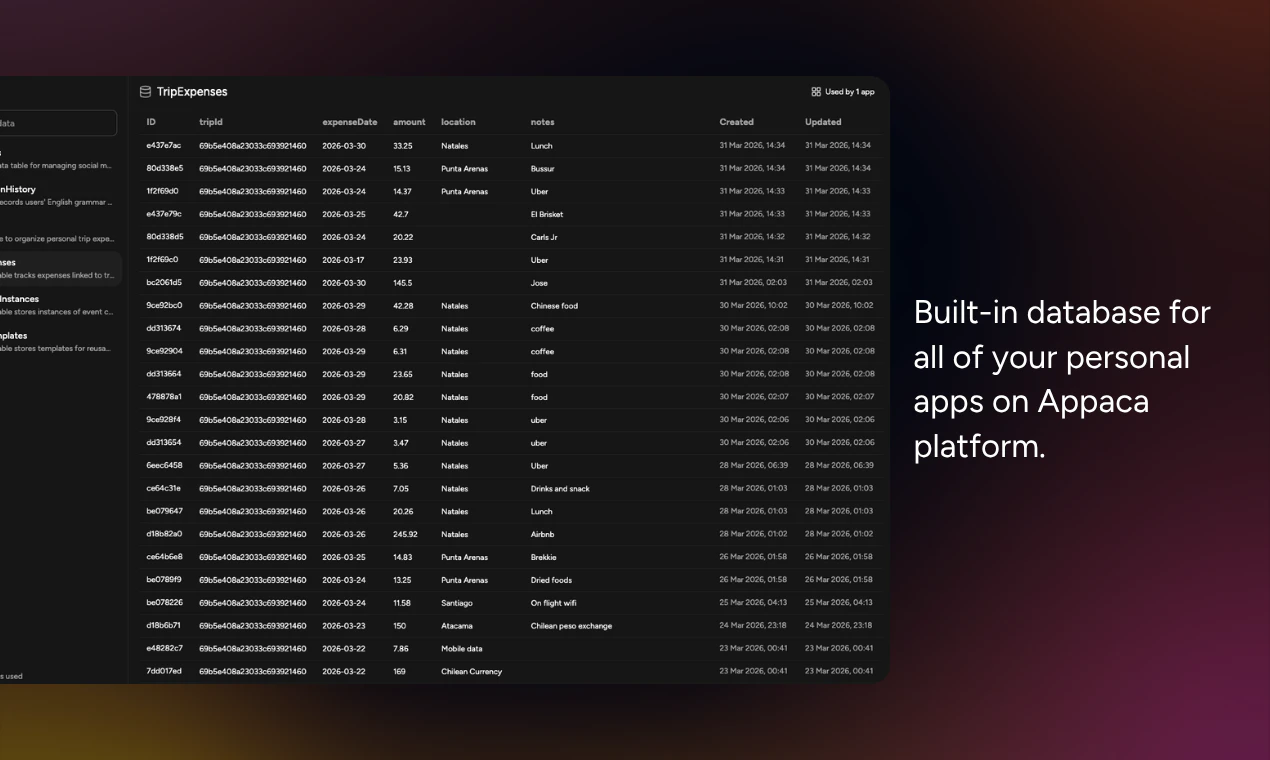The height and width of the screenshot is (760, 1270).
Task: Click the grid icon next to Used by 1 app
Action: click(x=815, y=91)
